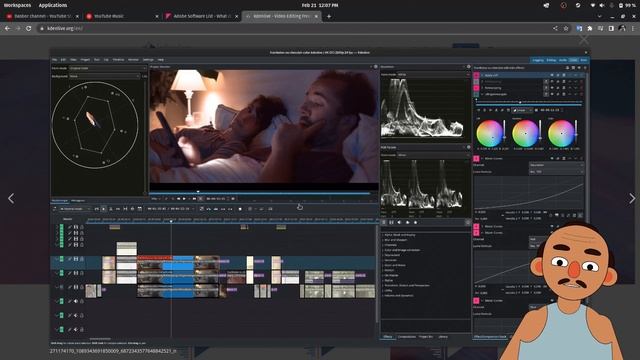
Task: Show main effects list icon
Action: [x=384, y=222]
